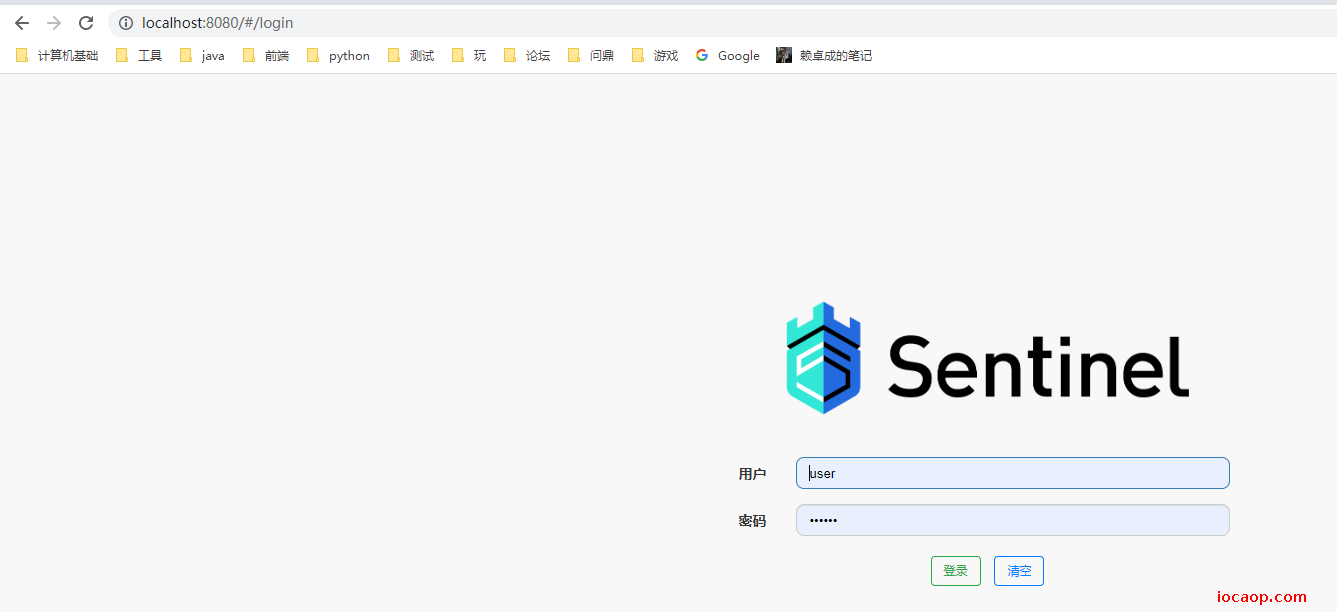Open the 论坛 bookmark folder
The width and height of the screenshot is (1337, 612).
pos(527,56)
